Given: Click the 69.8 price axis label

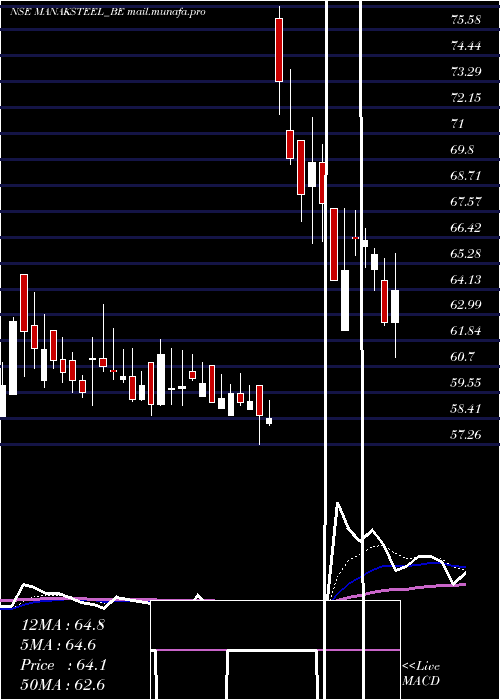Looking at the screenshot, I should (462, 150).
